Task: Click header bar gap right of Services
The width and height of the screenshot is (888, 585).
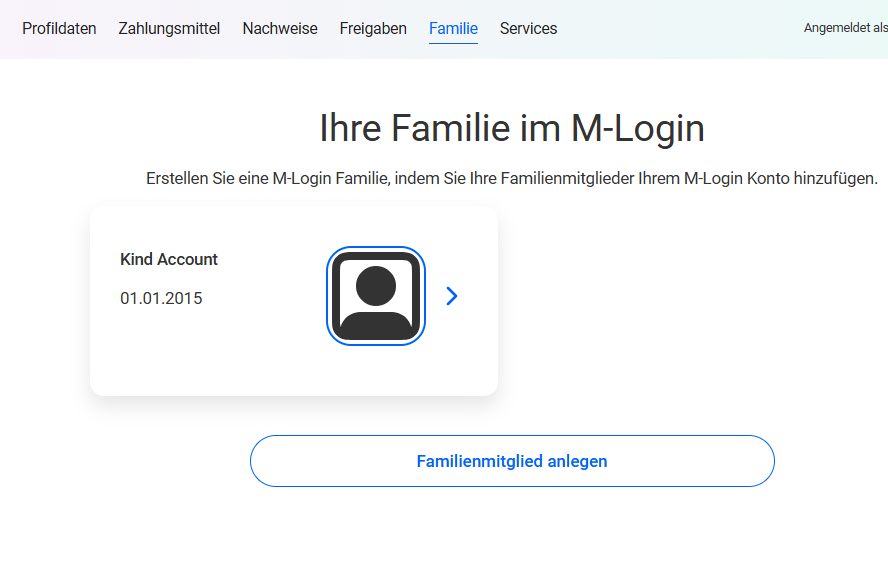Action: 680,29
